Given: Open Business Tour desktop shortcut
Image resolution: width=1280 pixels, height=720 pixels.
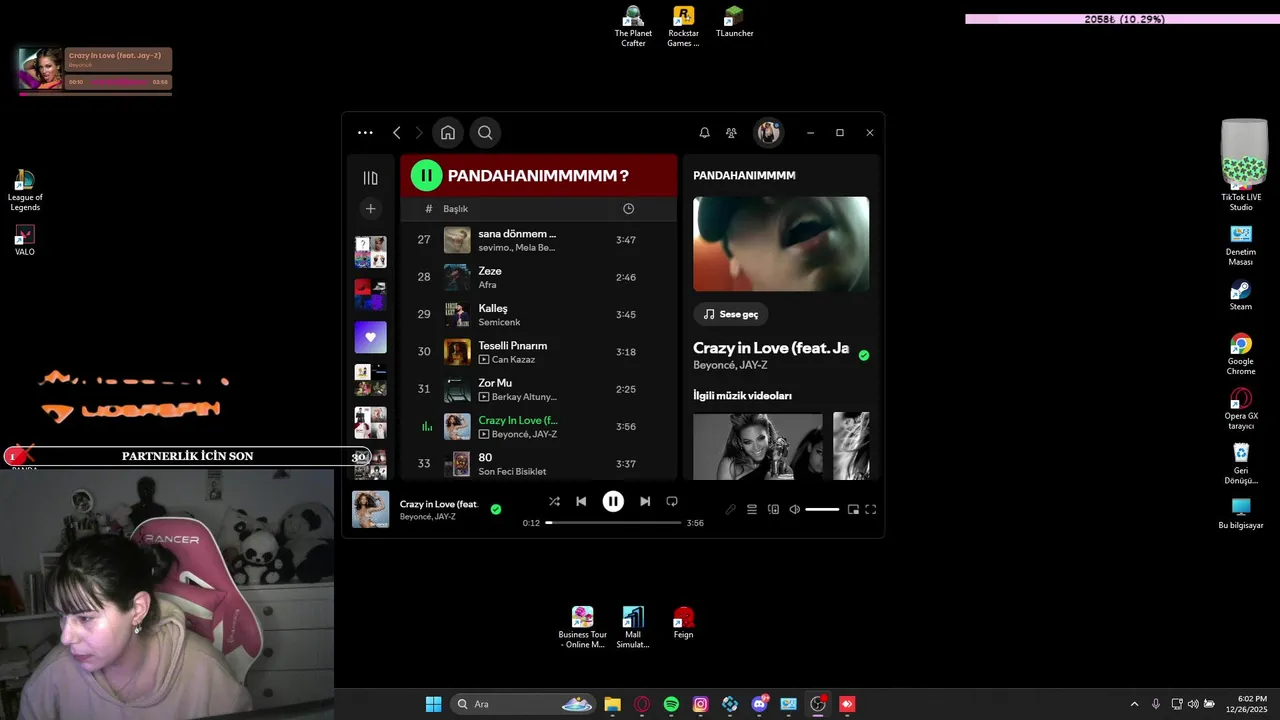Looking at the screenshot, I should click(582, 627).
